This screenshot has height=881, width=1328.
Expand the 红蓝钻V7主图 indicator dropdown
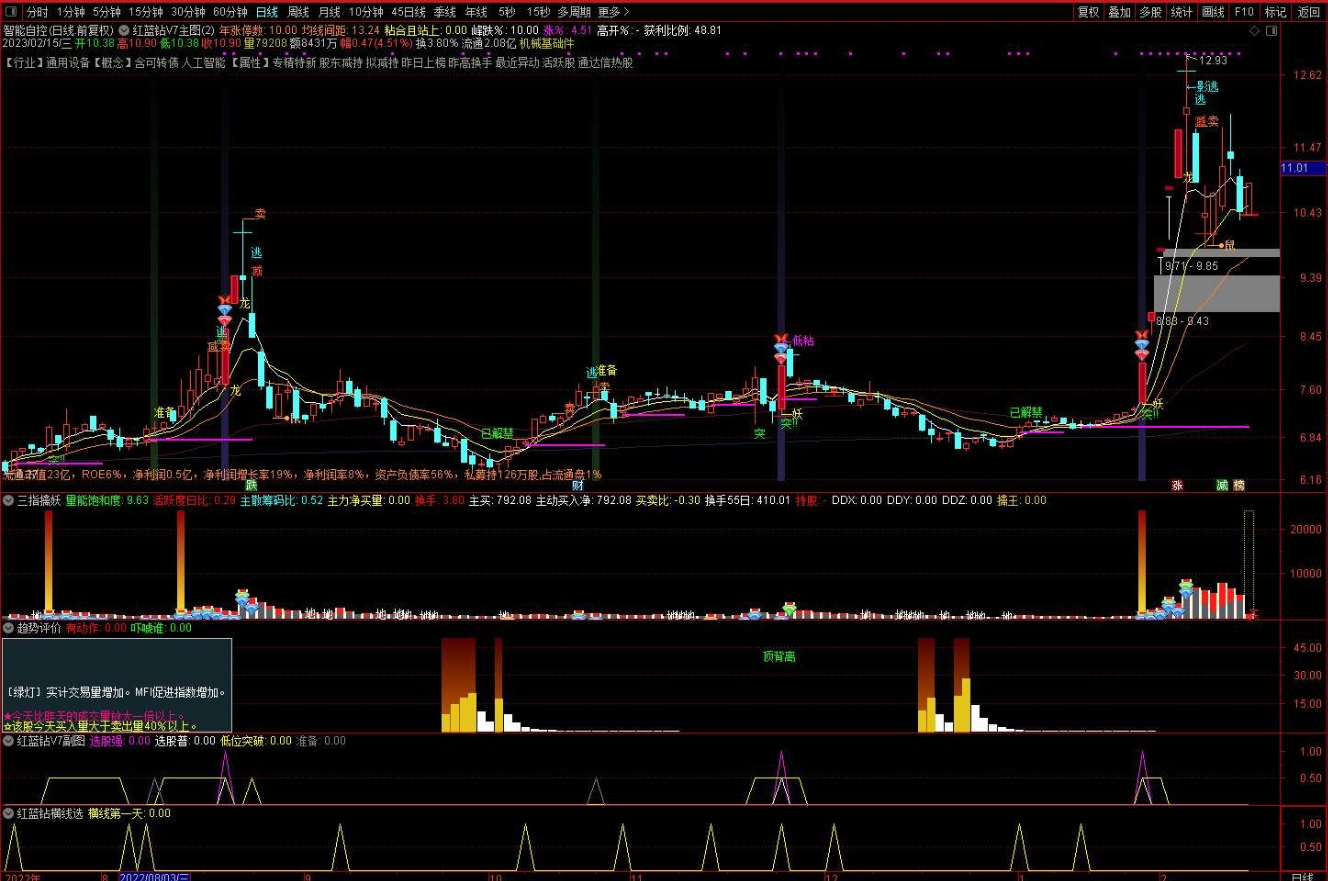124,30
